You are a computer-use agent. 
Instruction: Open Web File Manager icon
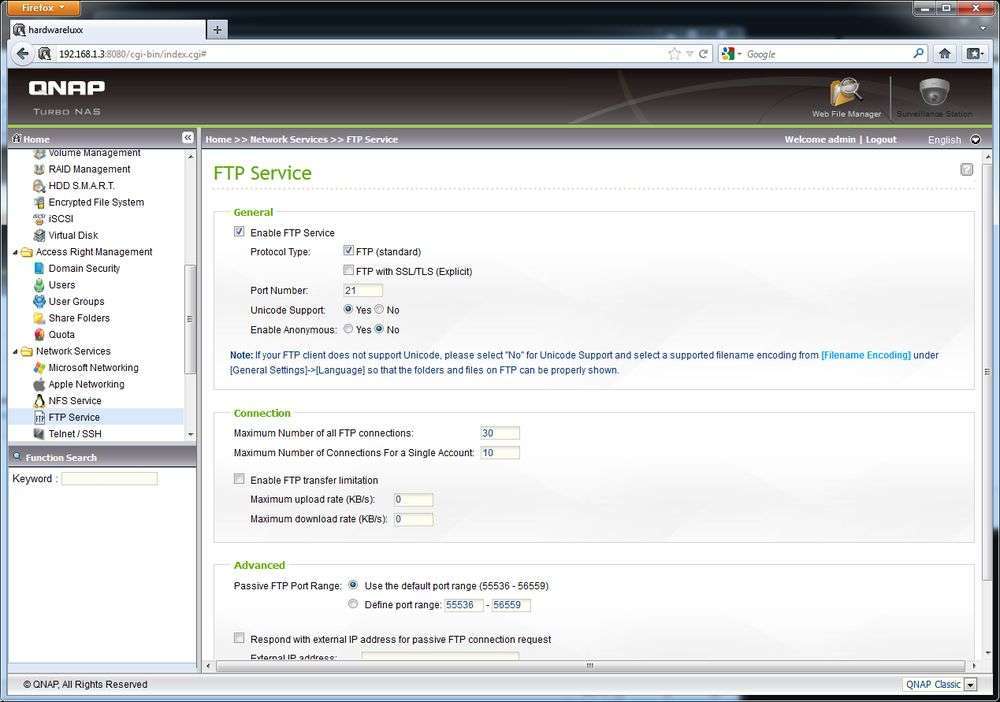coord(846,93)
